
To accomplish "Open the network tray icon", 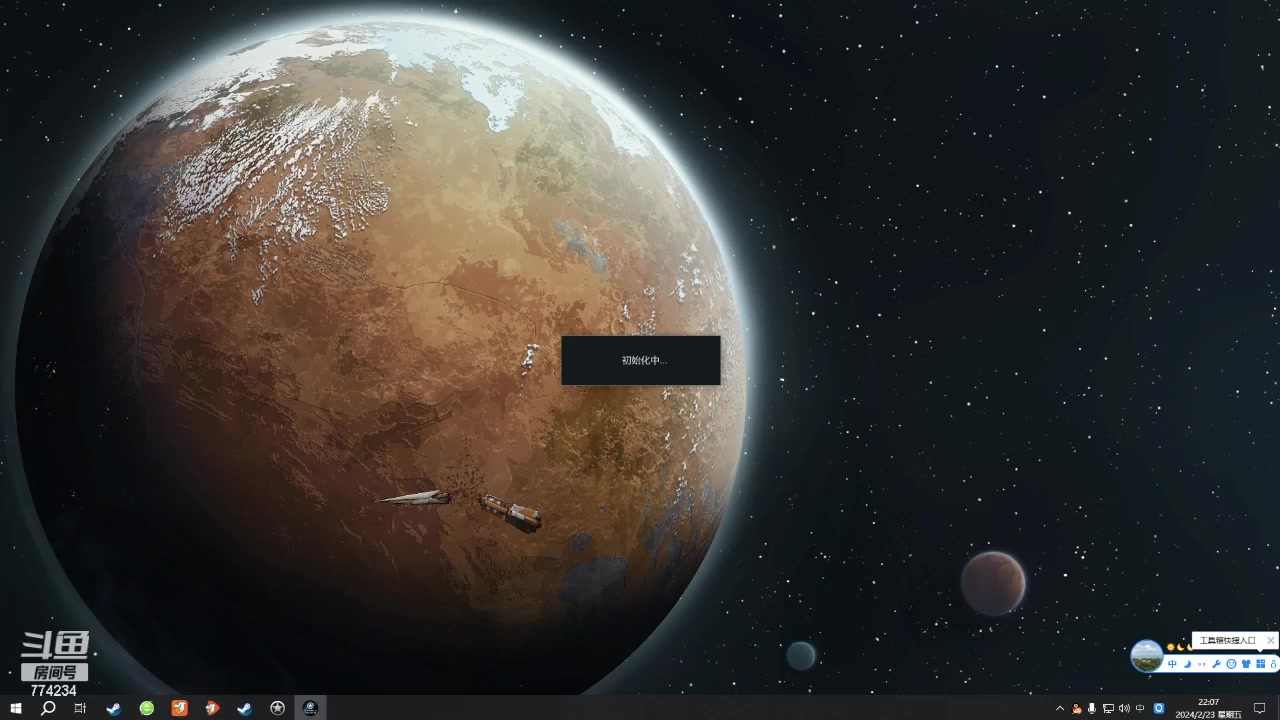I will point(1108,708).
